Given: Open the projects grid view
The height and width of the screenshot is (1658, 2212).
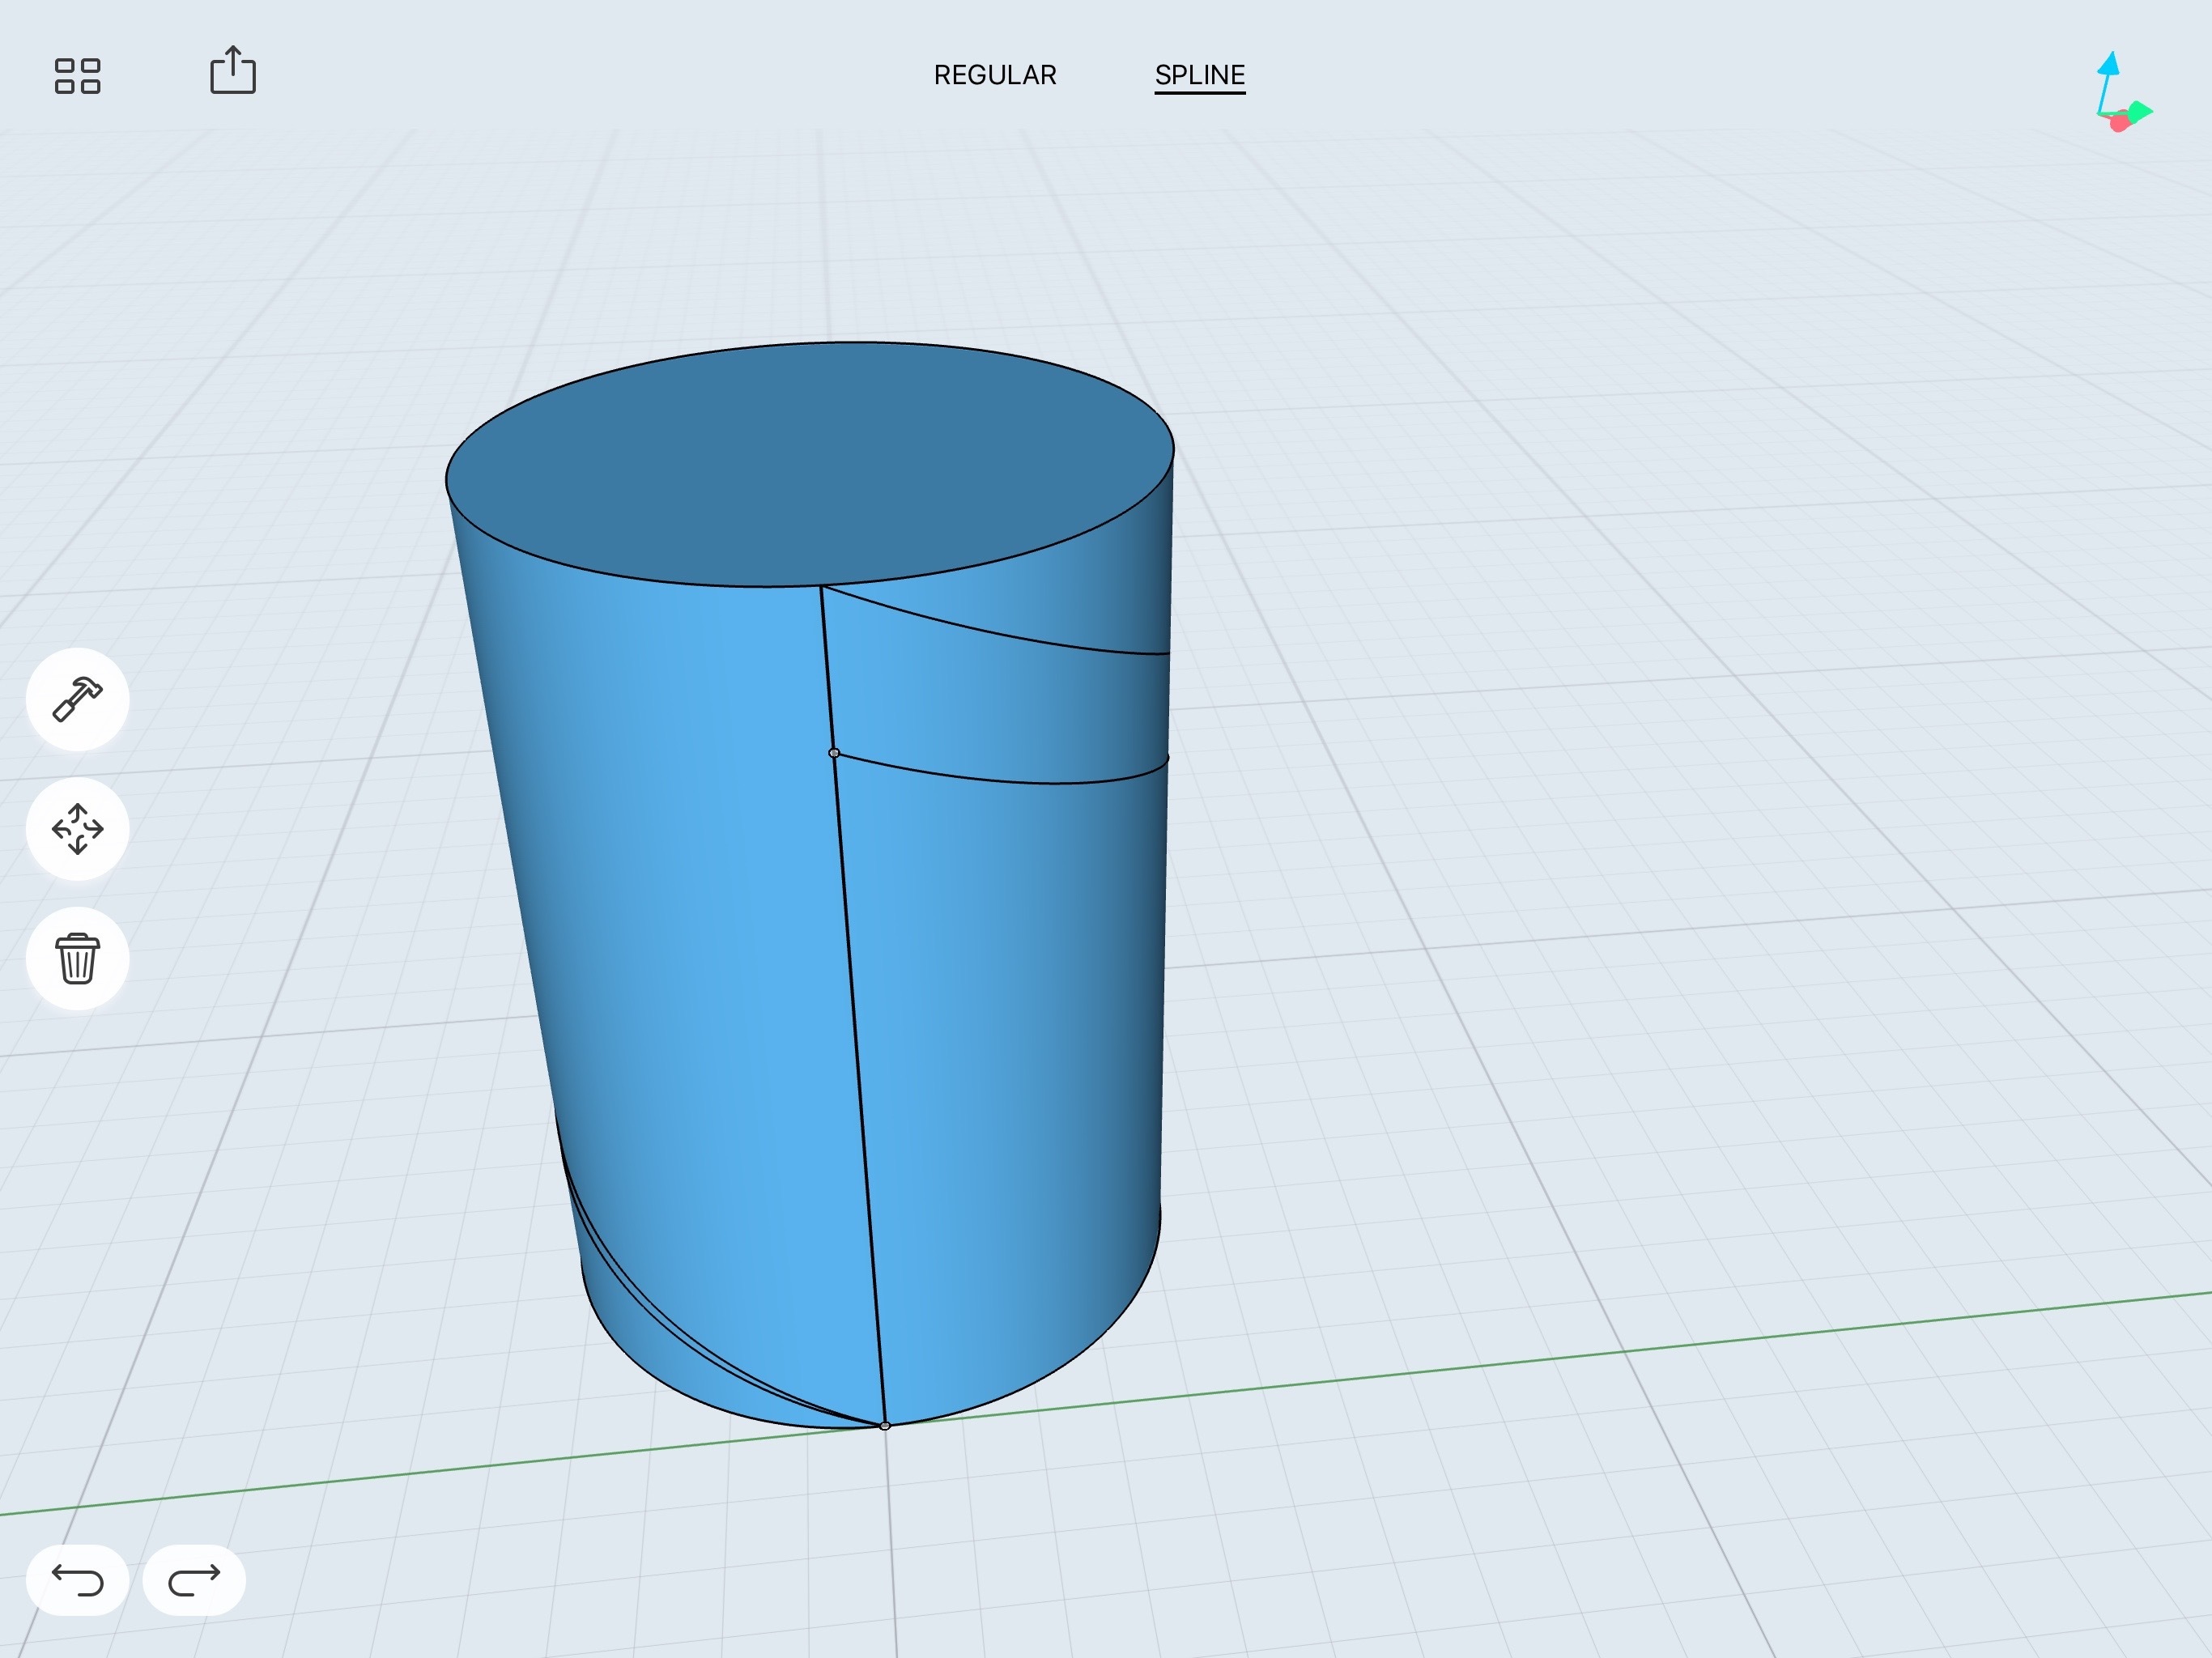Looking at the screenshot, I should [x=77, y=75].
